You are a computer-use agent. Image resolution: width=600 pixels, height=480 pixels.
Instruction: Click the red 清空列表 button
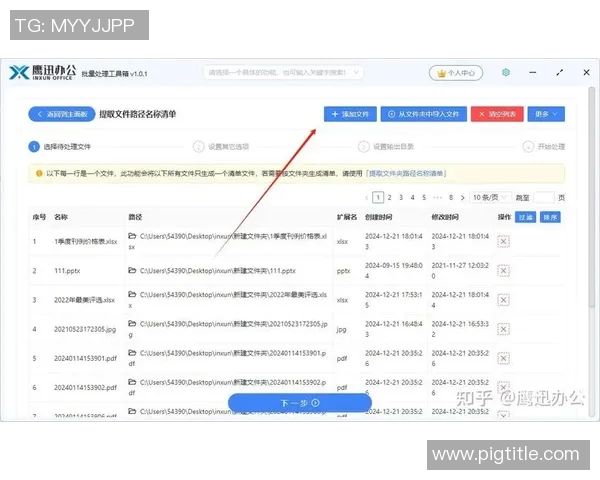[x=497, y=114]
